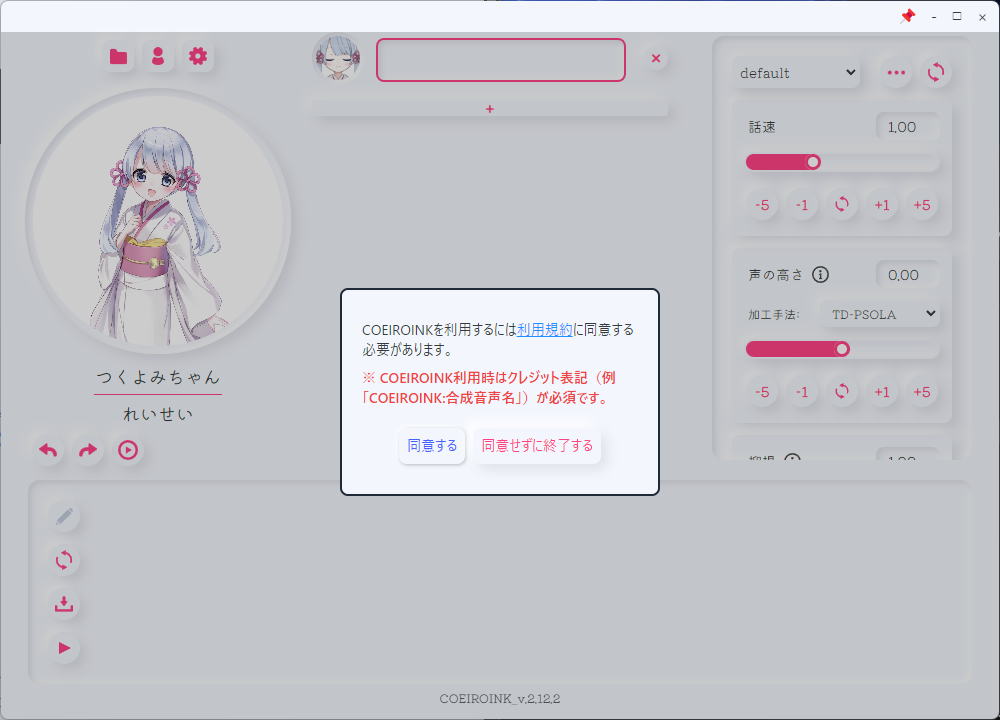
Task: Export audio with the download icon
Action: tap(64, 604)
